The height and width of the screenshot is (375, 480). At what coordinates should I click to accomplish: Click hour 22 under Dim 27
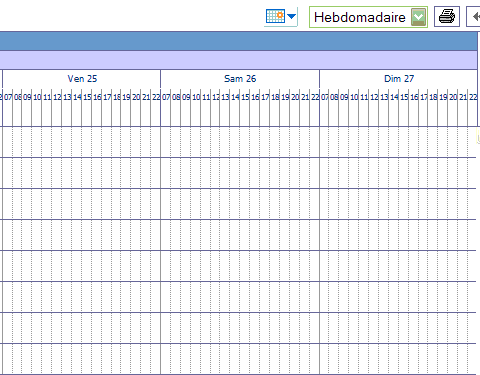click(473, 97)
